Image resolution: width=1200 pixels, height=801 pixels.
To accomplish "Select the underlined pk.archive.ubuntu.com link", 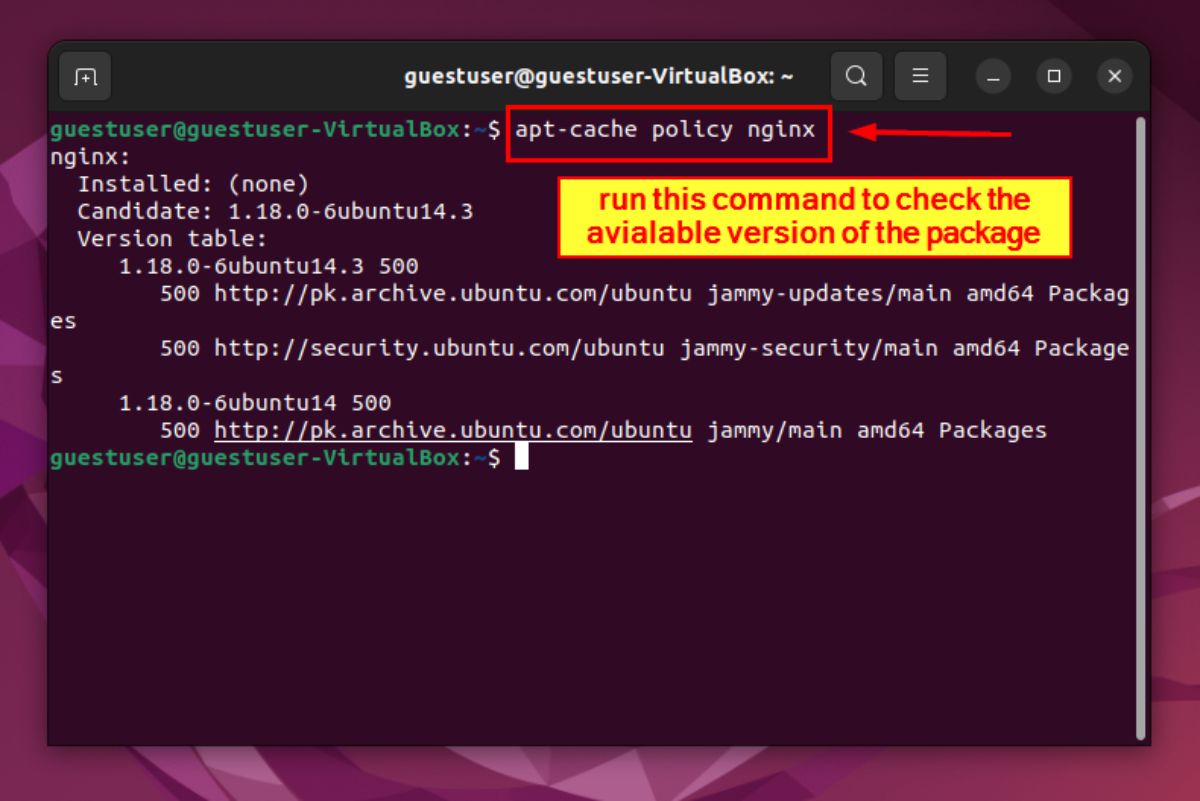I will click(450, 430).
